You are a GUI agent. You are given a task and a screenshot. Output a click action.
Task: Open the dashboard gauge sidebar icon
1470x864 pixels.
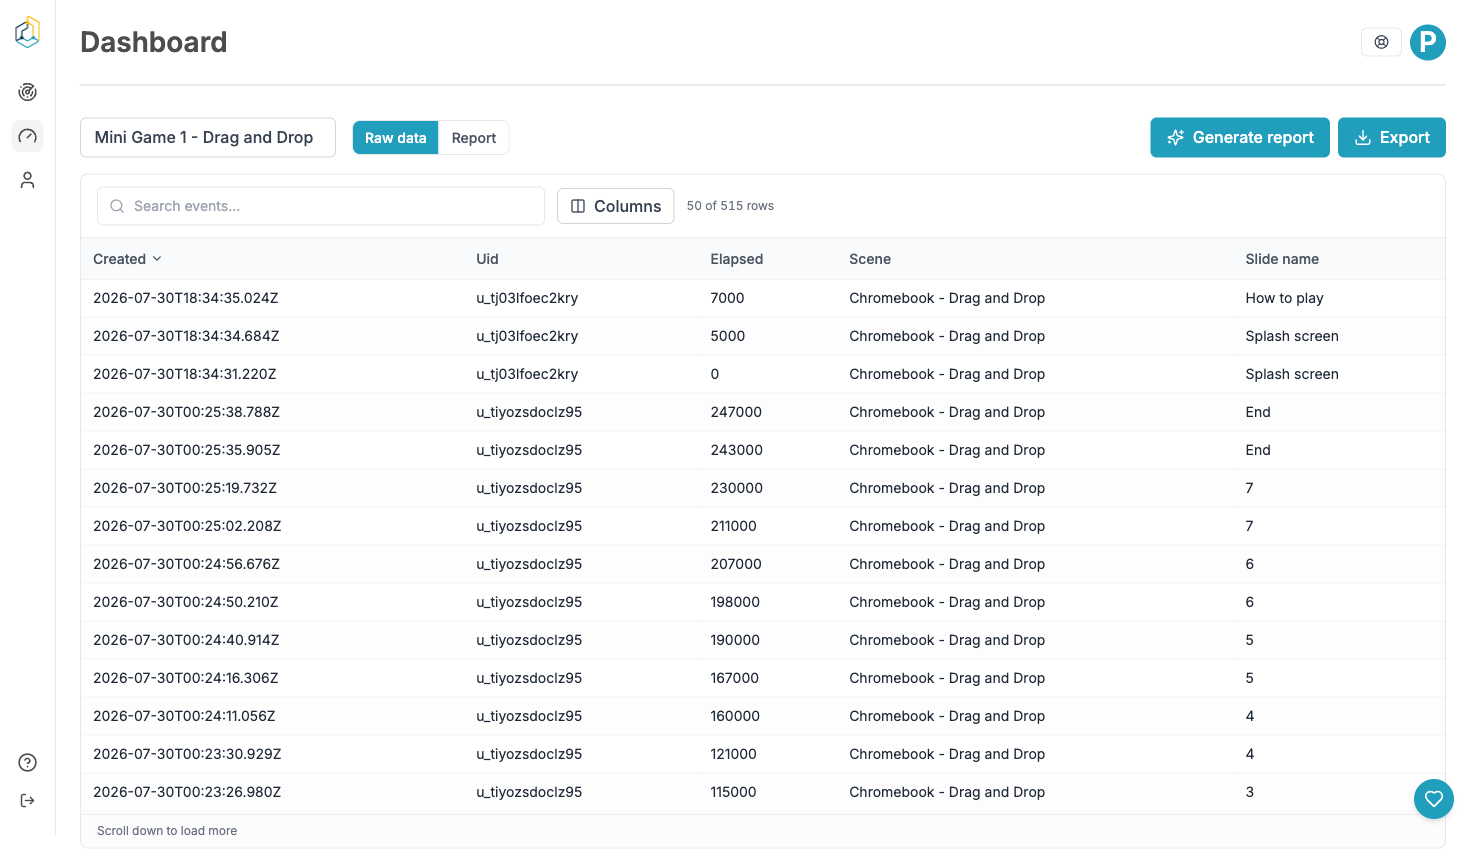pyautogui.click(x=28, y=136)
